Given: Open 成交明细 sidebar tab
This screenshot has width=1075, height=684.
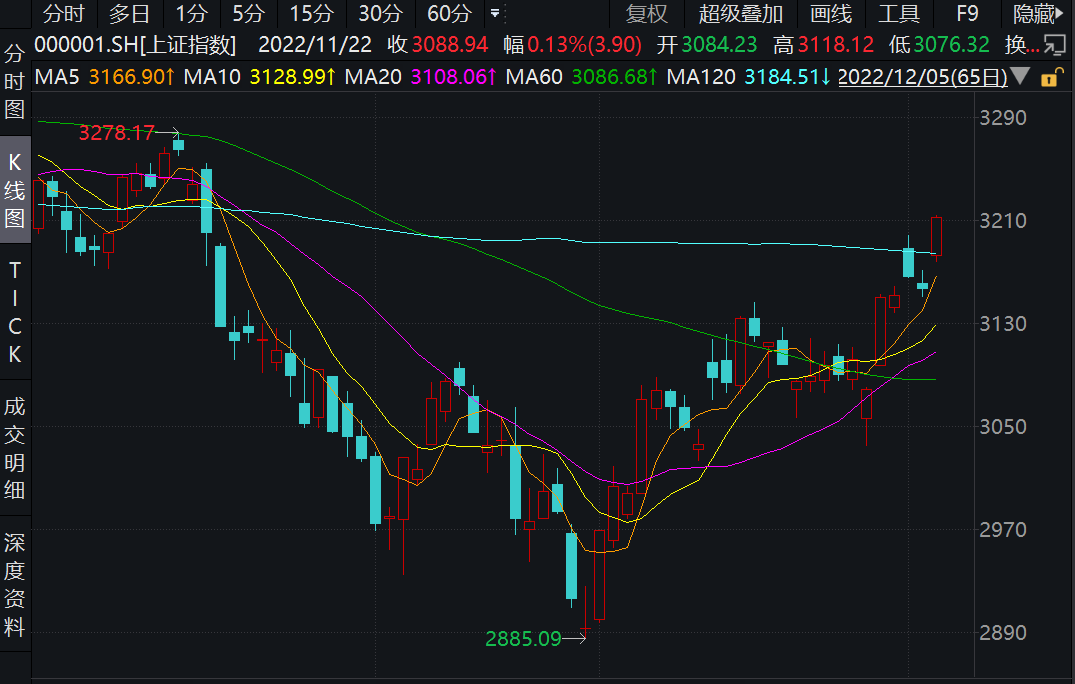Looking at the screenshot, I should coord(14,448).
